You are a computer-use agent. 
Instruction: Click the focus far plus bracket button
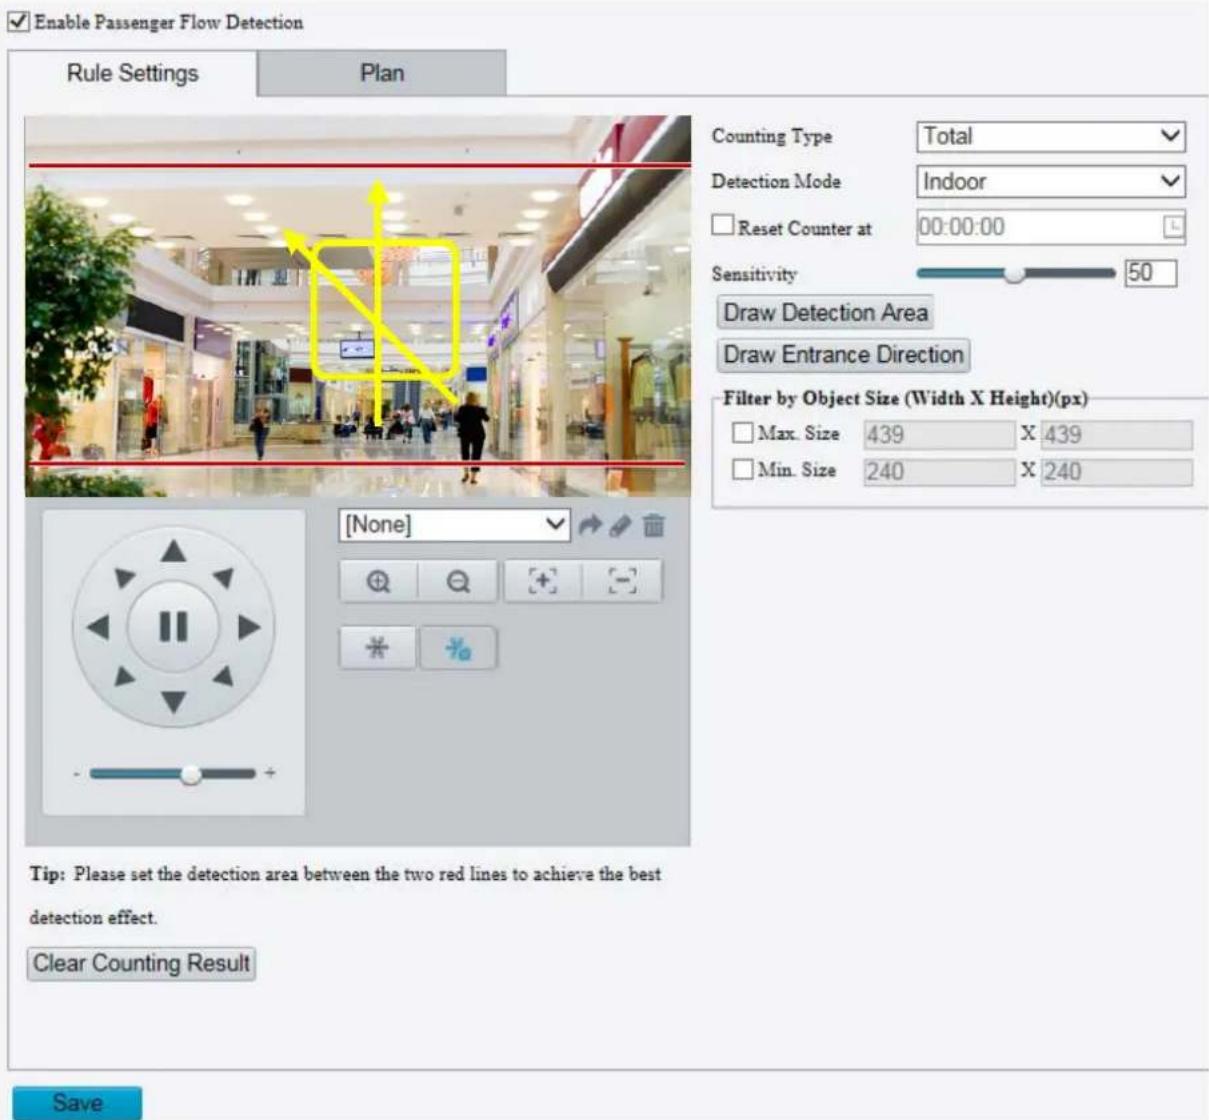coord(542,582)
